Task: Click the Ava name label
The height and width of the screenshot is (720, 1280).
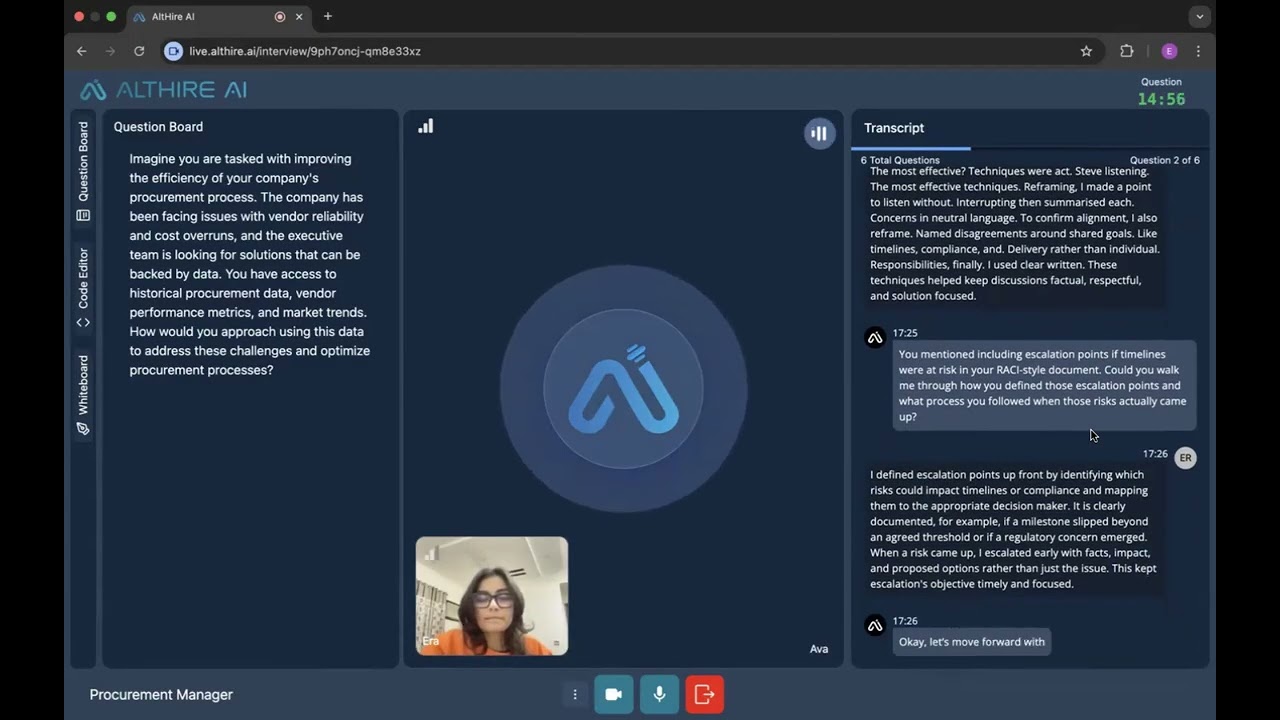Action: tap(819, 649)
